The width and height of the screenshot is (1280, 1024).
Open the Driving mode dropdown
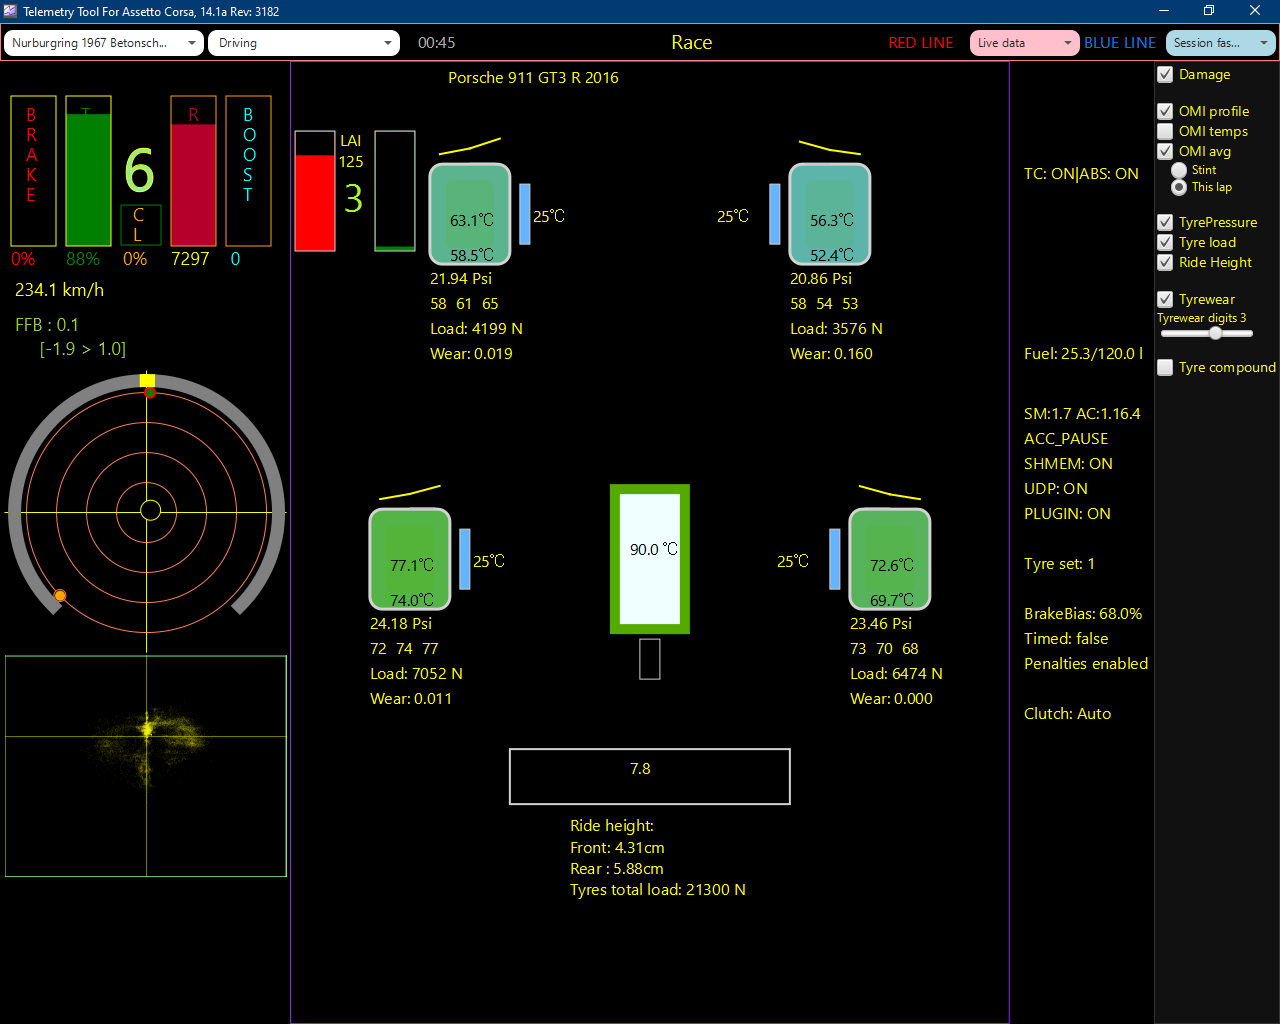[x=304, y=43]
